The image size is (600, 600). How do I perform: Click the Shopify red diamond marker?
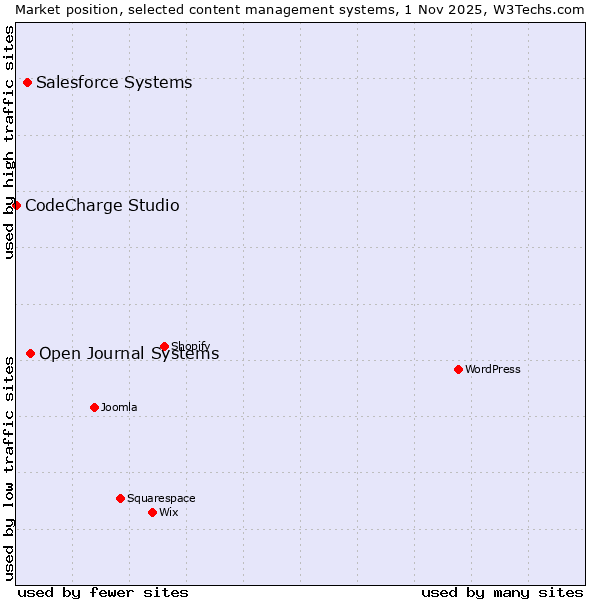[164, 347]
